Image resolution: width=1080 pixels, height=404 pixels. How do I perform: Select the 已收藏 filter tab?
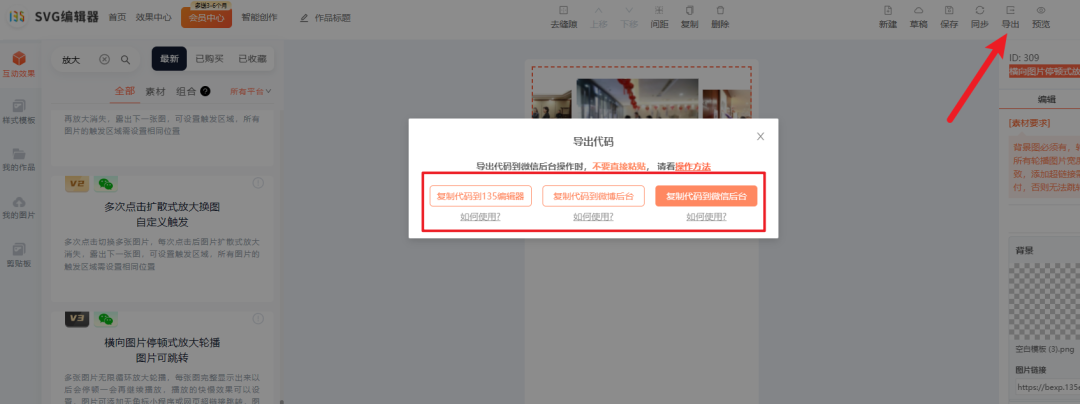(252, 59)
